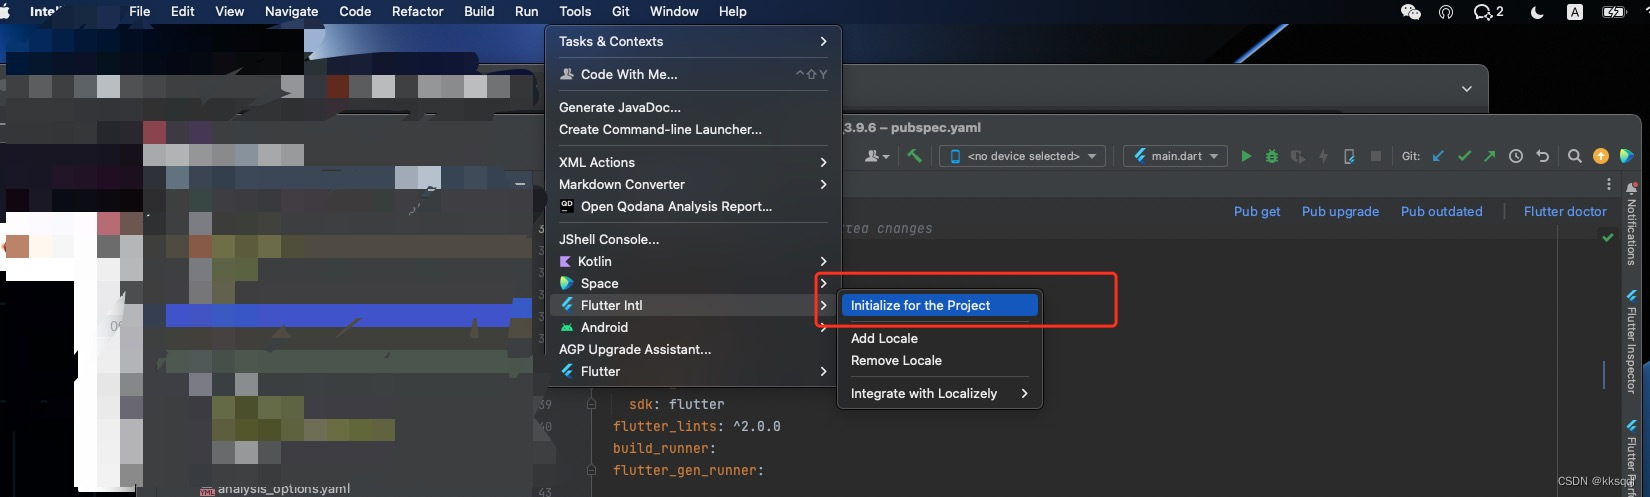Click the moon Focus icon in menu bar
The height and width of the screenshot is (497, 1650).
coord(1537,12)
